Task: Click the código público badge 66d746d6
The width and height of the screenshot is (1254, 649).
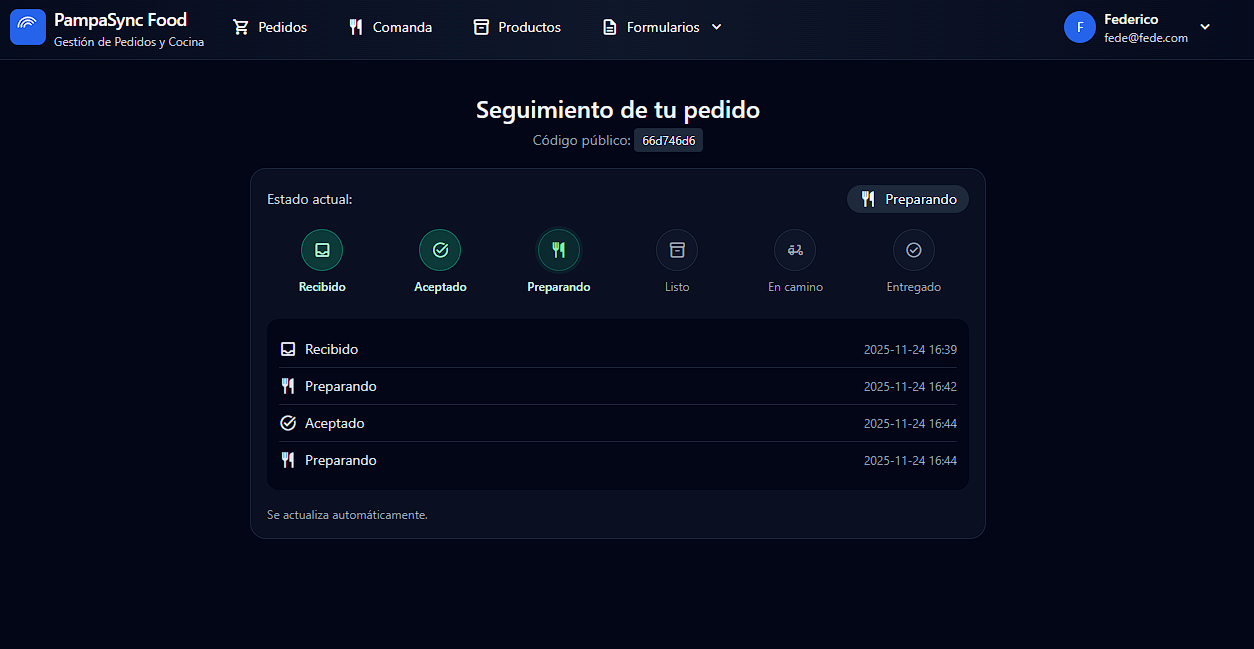Action: pyautogui.click(x=668, y=140)
